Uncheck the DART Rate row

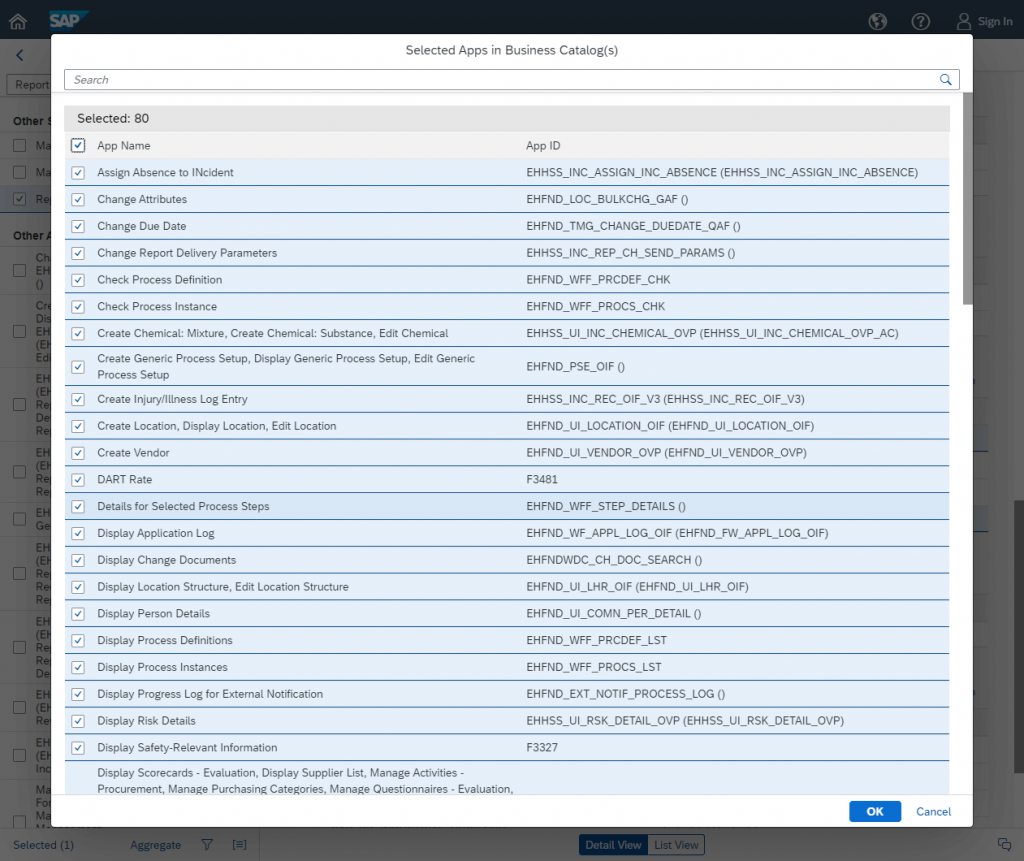click(x=78, y=479)
